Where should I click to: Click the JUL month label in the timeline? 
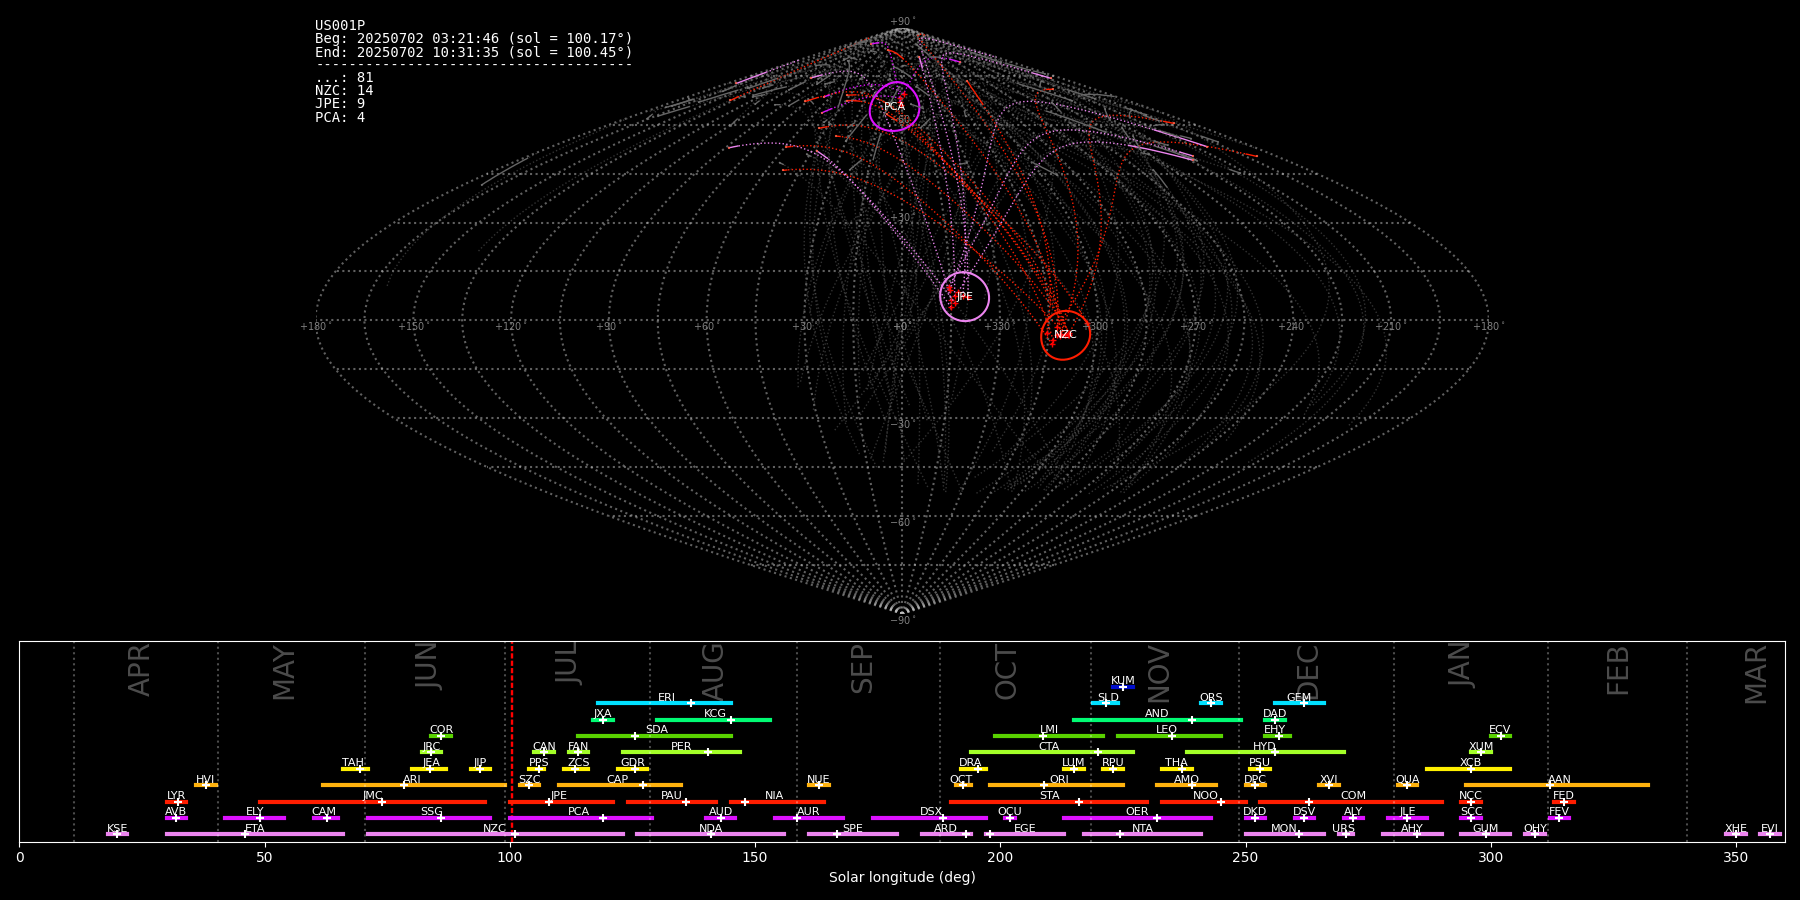click(567, 663)
